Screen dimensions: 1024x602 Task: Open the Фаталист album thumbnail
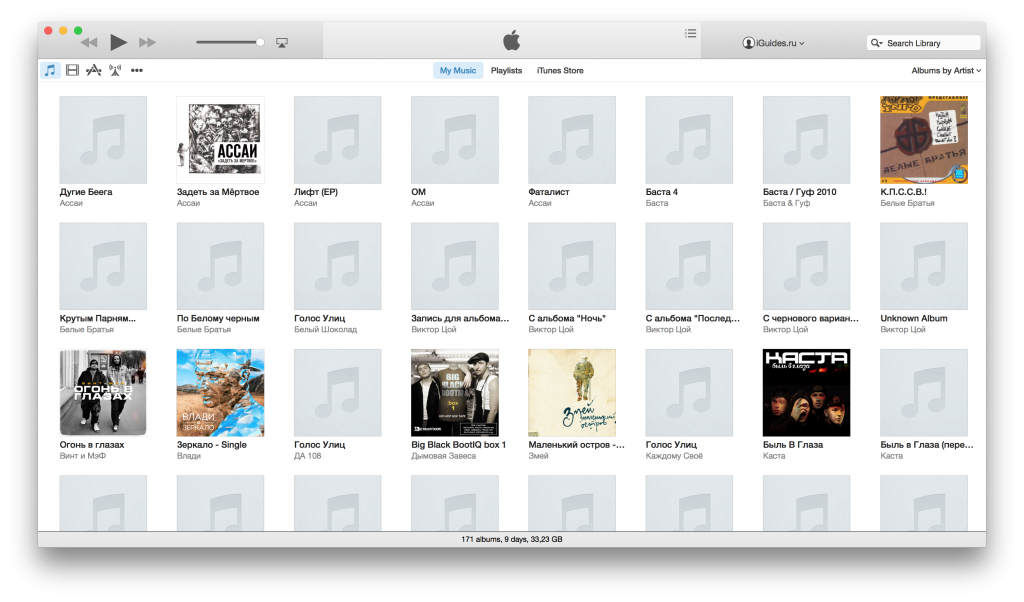(572, 140)
